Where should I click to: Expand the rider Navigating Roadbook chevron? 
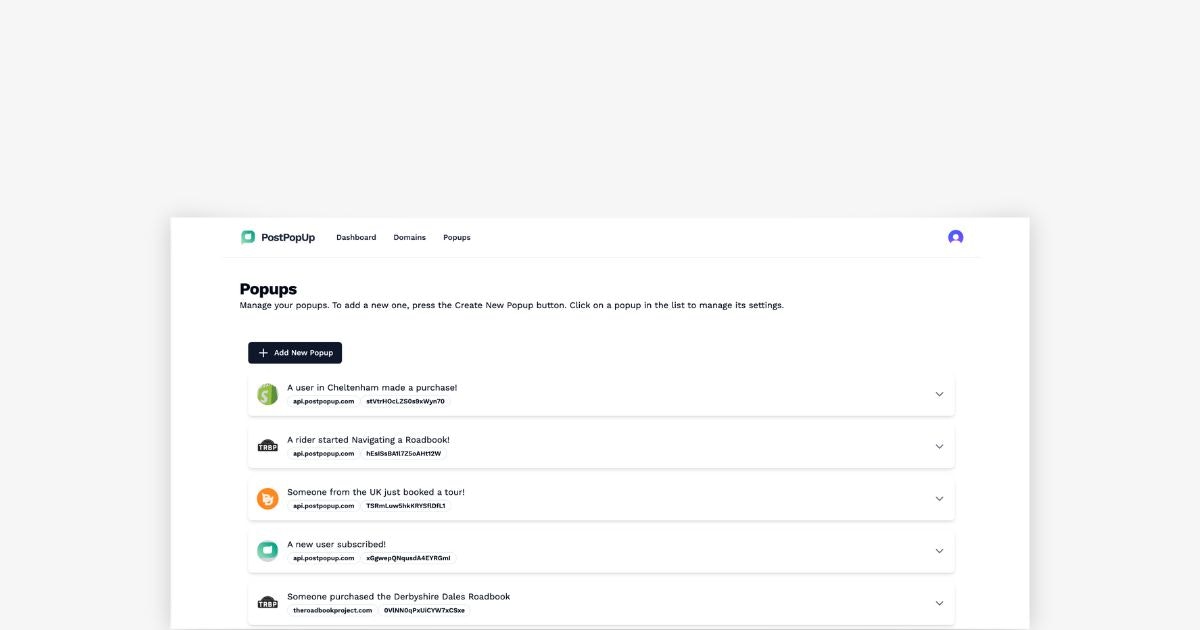[x=939, y=446]
